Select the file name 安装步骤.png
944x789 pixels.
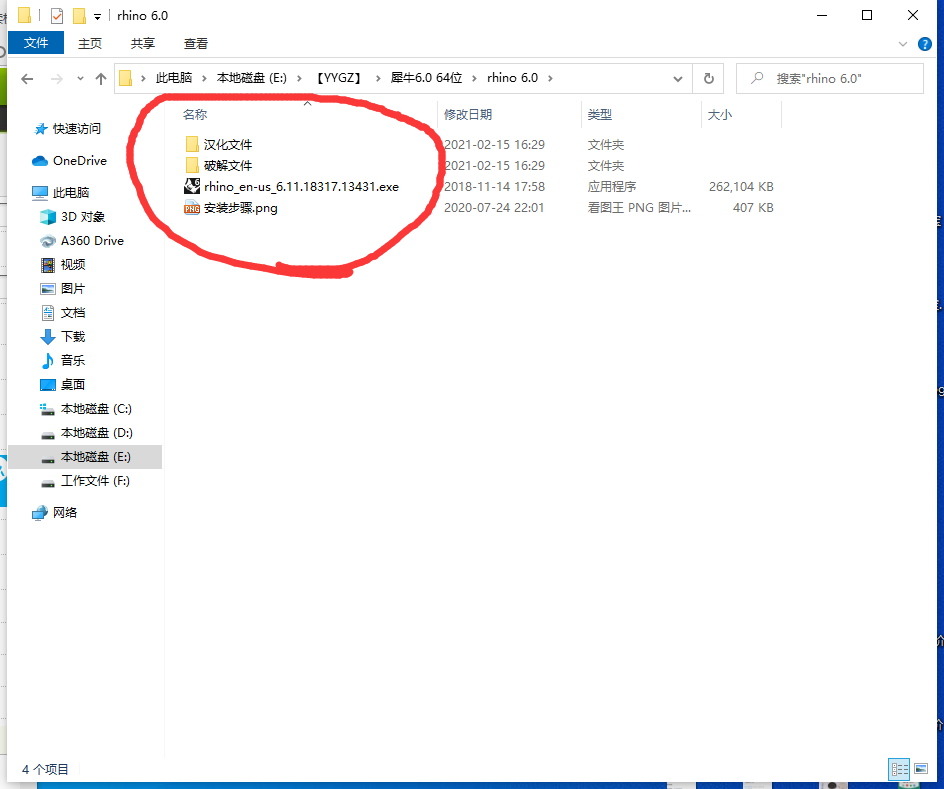[241, 208]
